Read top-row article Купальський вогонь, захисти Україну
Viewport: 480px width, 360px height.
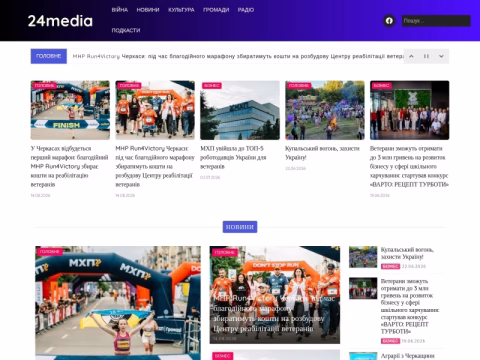coord(322,153)
